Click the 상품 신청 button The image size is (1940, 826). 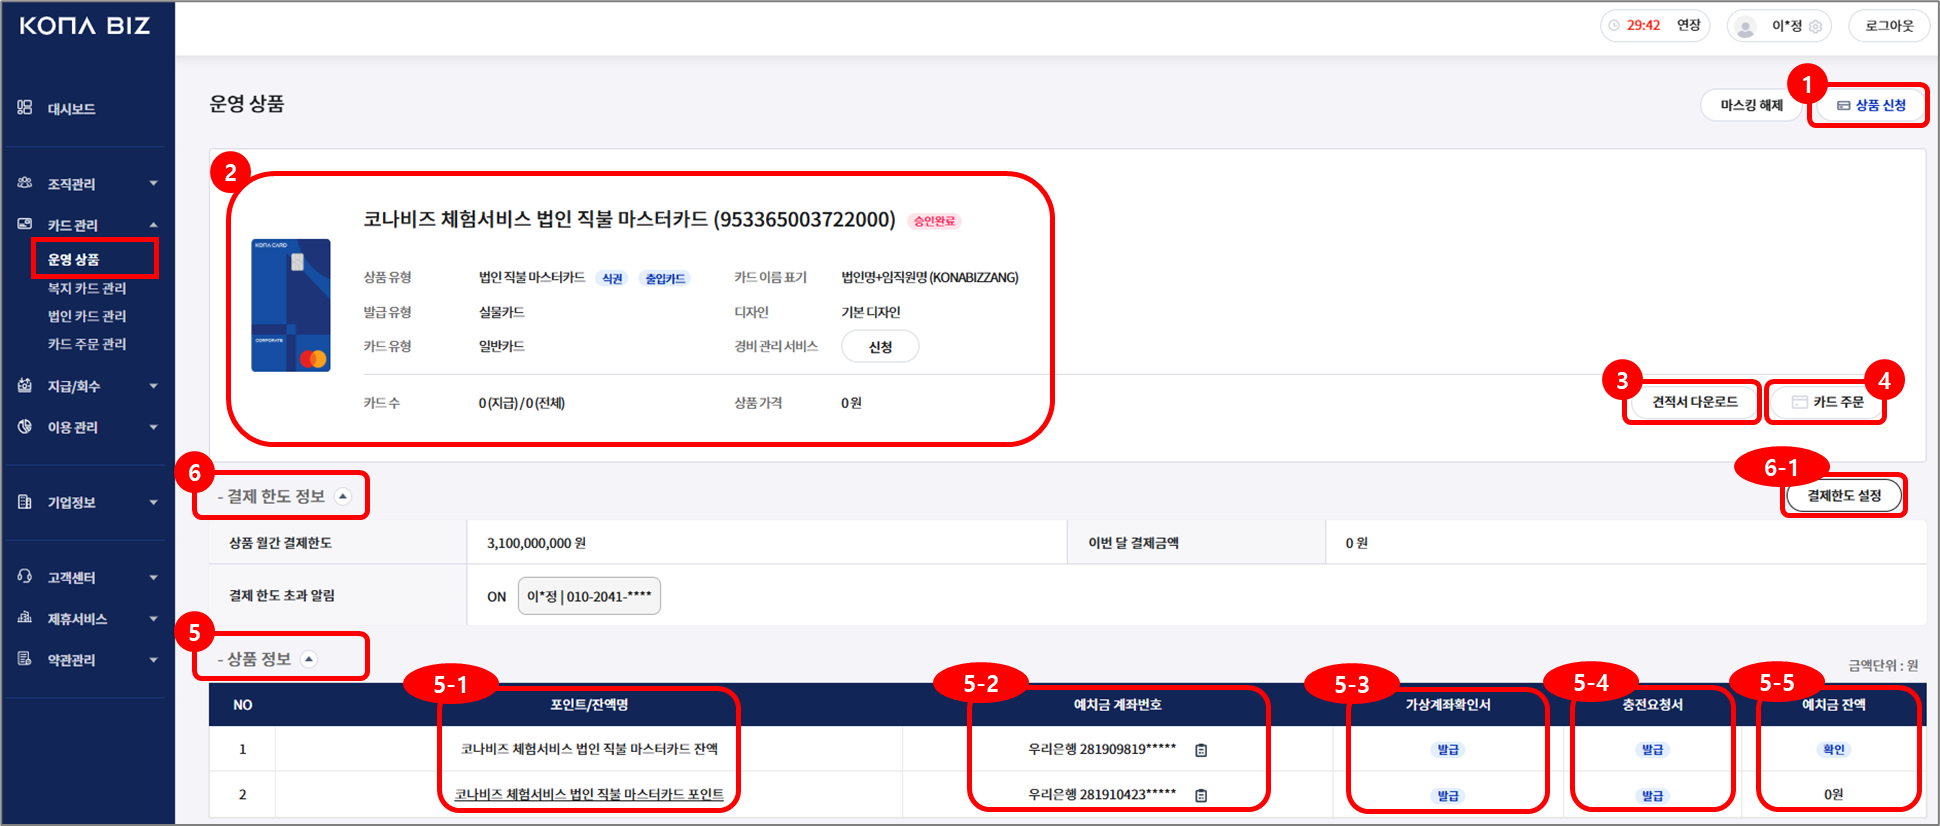point(1870,105)
